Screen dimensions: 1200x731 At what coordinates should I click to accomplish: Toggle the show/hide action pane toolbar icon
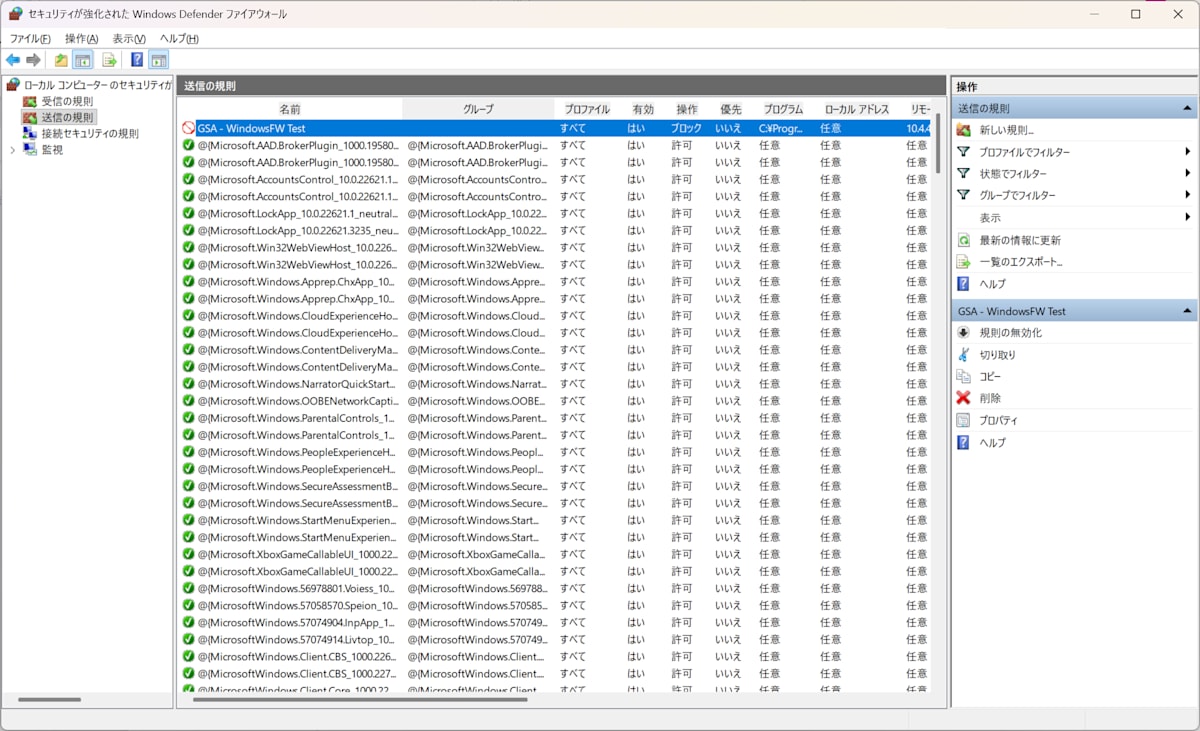(x=158, y=60)
